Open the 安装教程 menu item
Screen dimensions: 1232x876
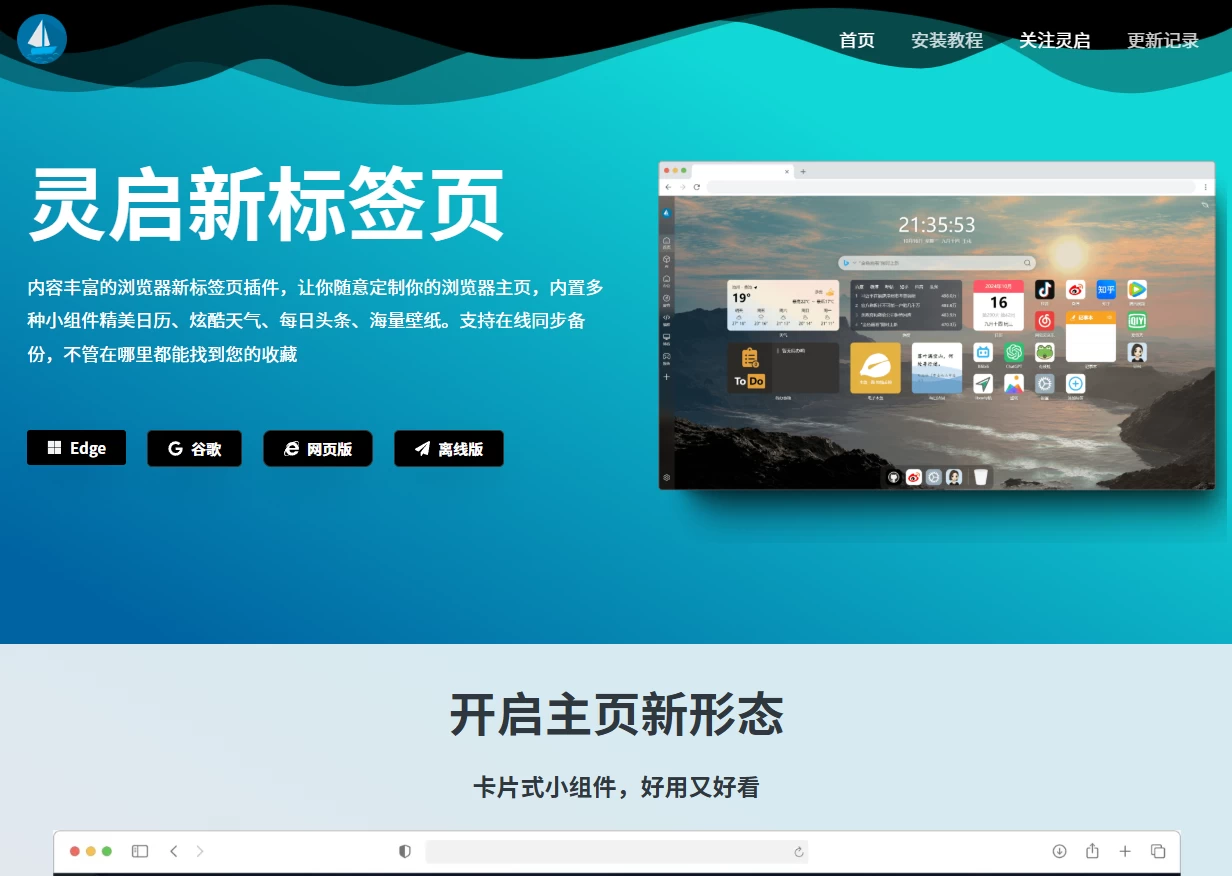[x=947, y=40]
